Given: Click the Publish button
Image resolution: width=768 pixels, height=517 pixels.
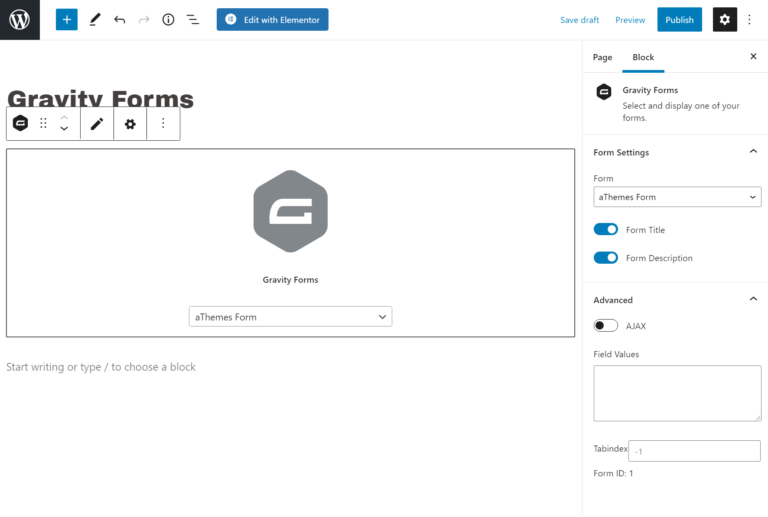Looking at the screenshot, I should pos(679,20).
